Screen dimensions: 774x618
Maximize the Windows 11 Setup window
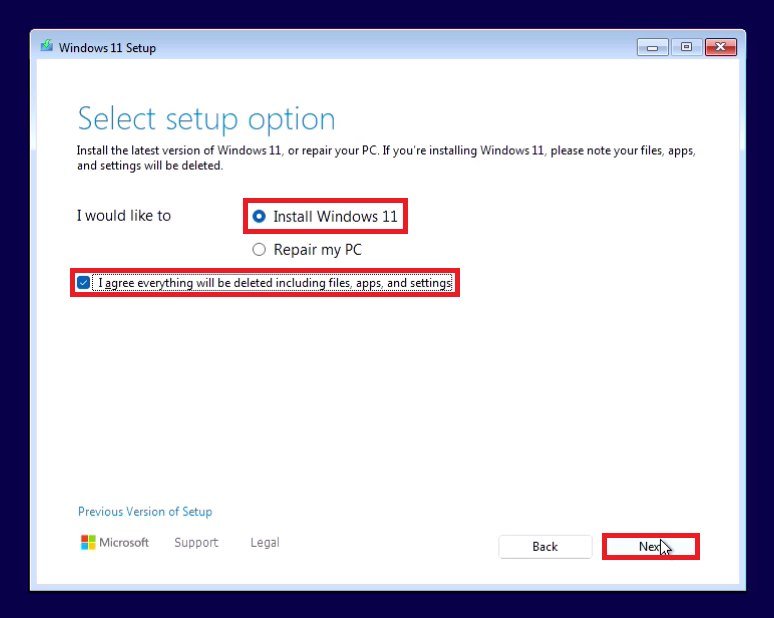click(x=686, y=47)
